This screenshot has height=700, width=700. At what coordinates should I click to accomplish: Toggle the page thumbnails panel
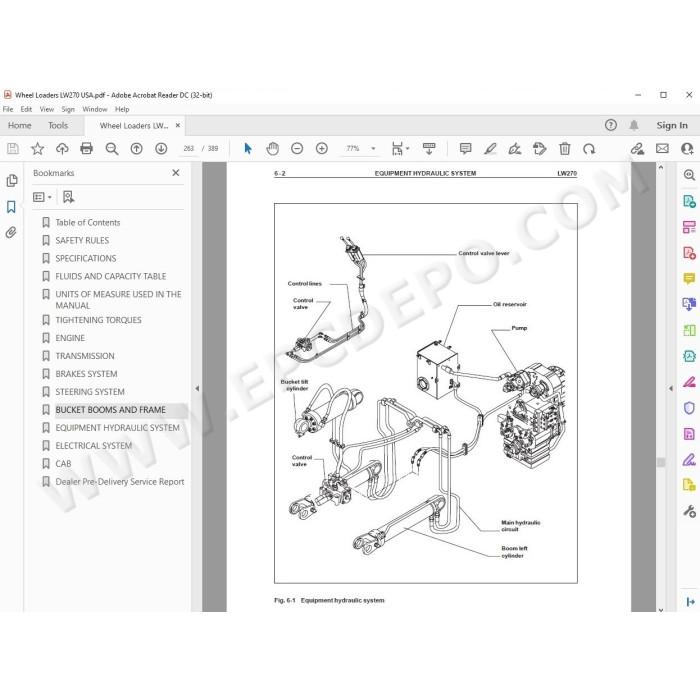(x=12, y=180)
